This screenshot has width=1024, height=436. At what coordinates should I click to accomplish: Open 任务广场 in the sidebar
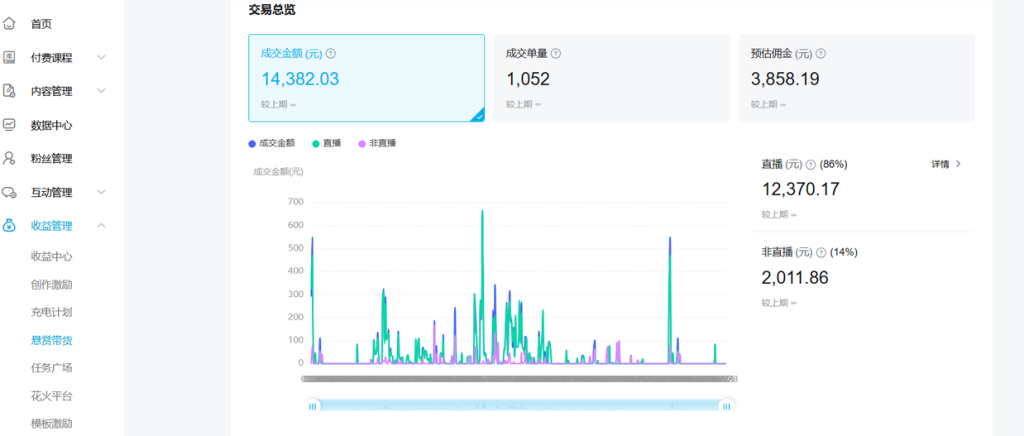(51, 367)
